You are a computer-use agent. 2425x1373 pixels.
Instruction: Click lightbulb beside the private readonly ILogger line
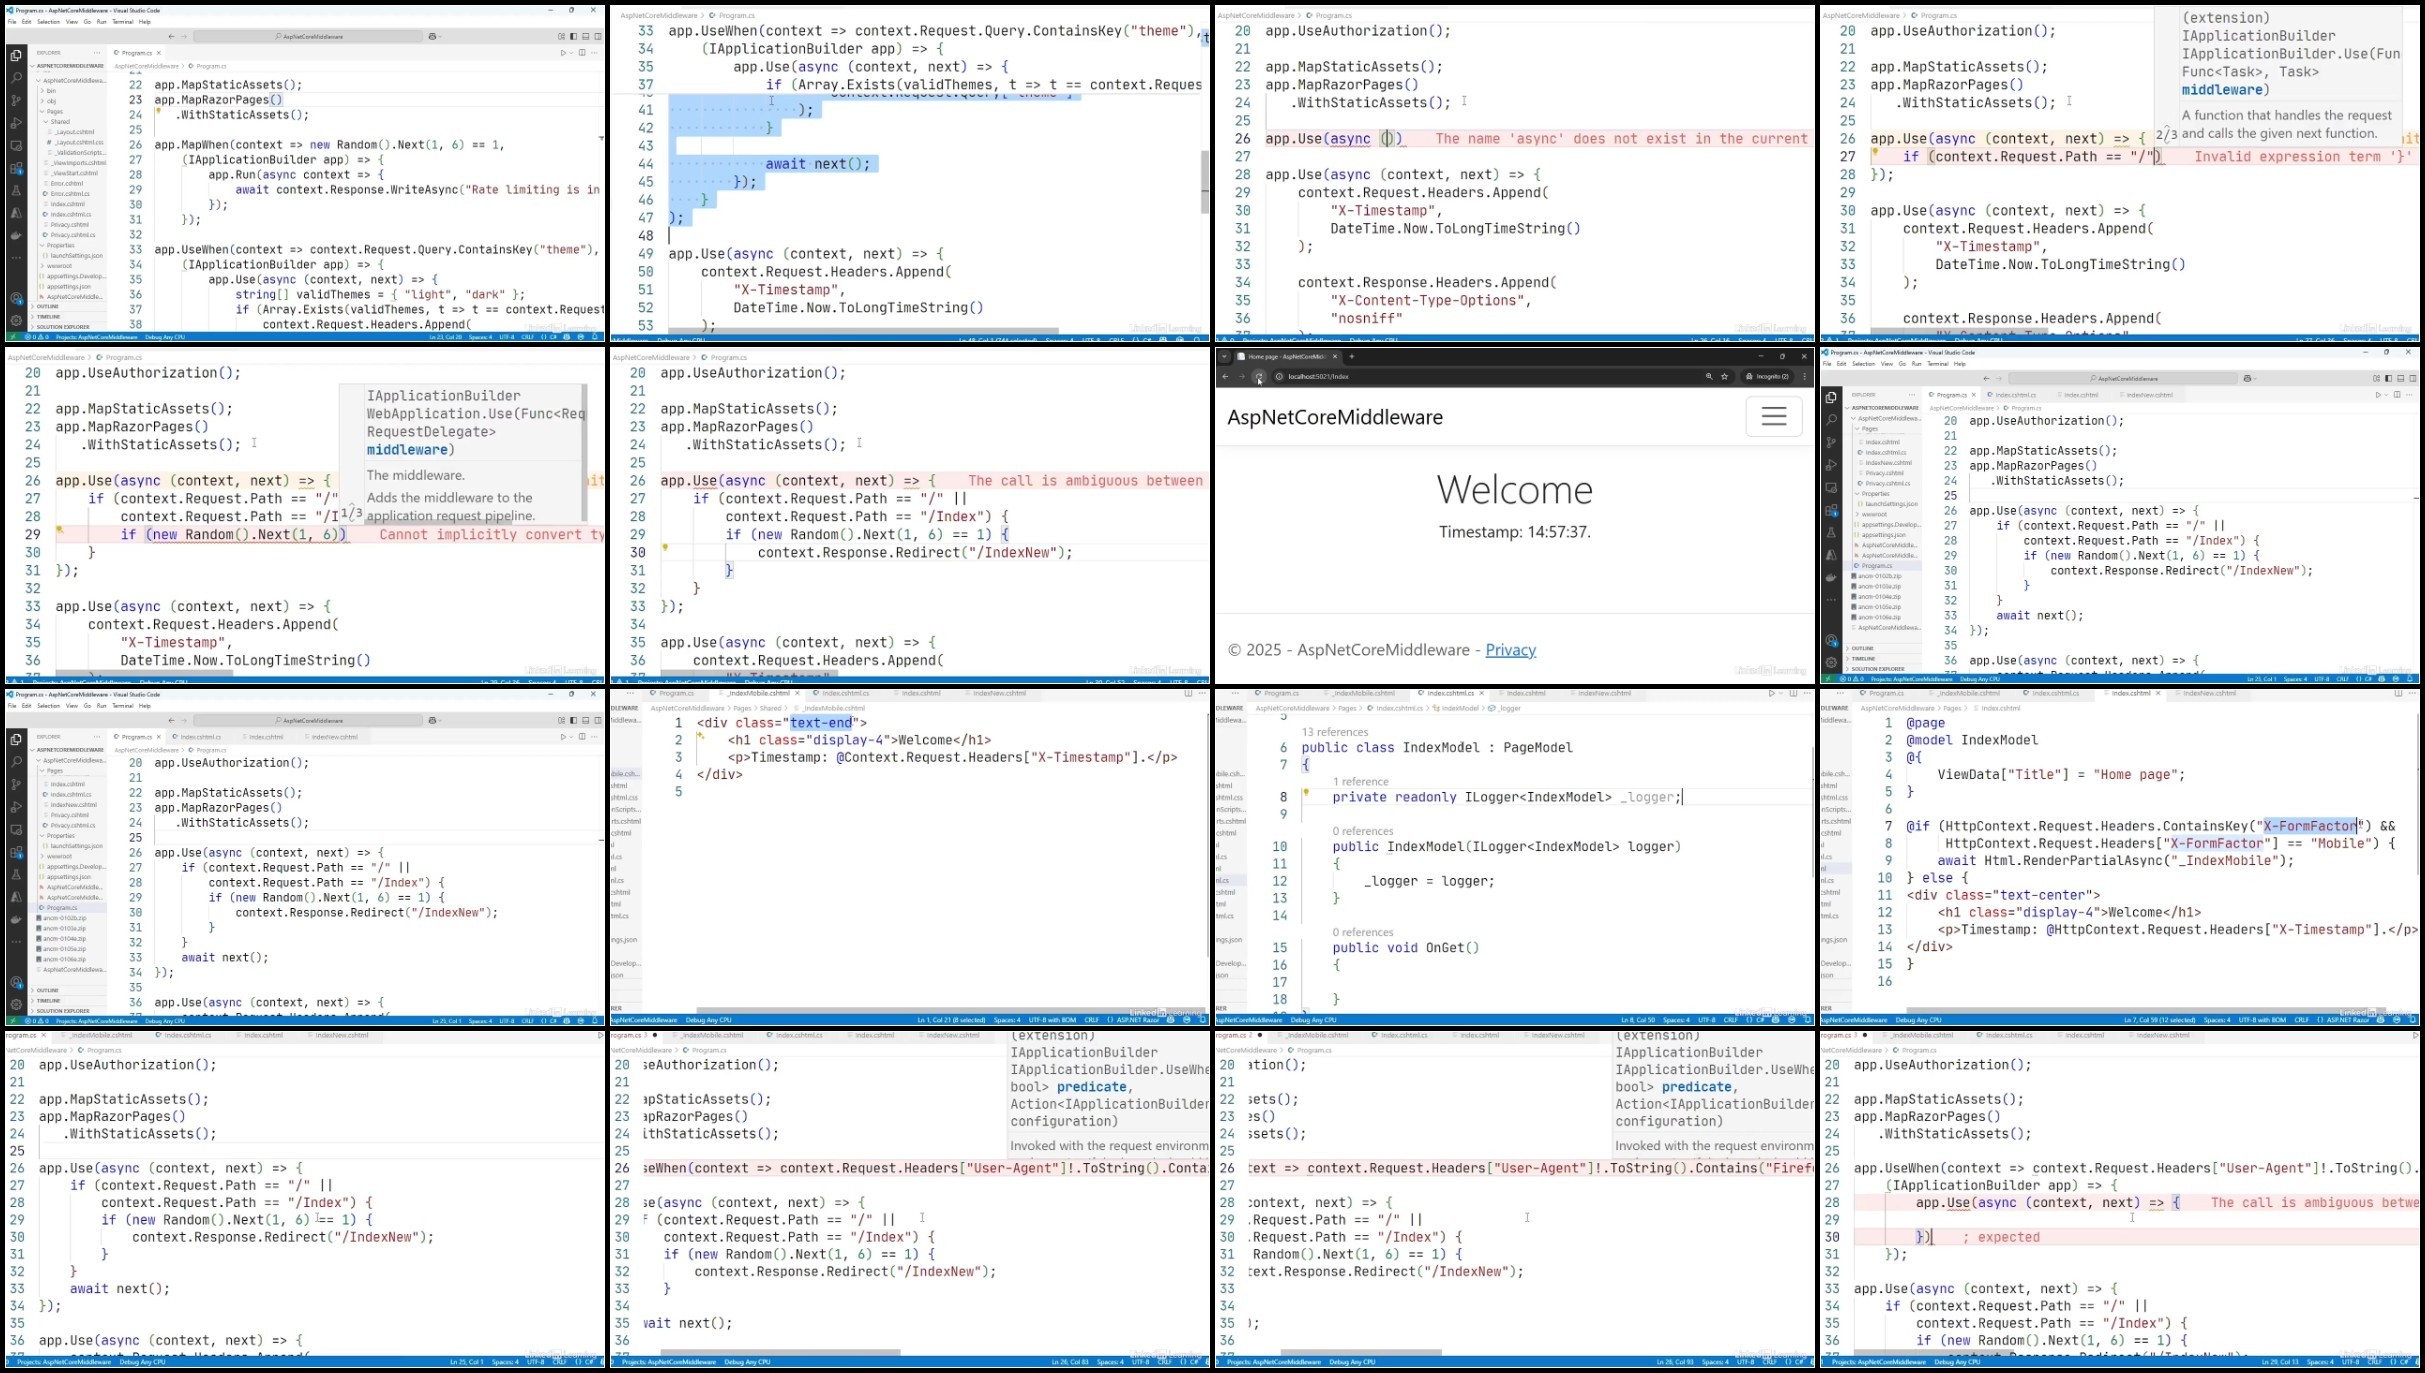(x=1305, y=792)
